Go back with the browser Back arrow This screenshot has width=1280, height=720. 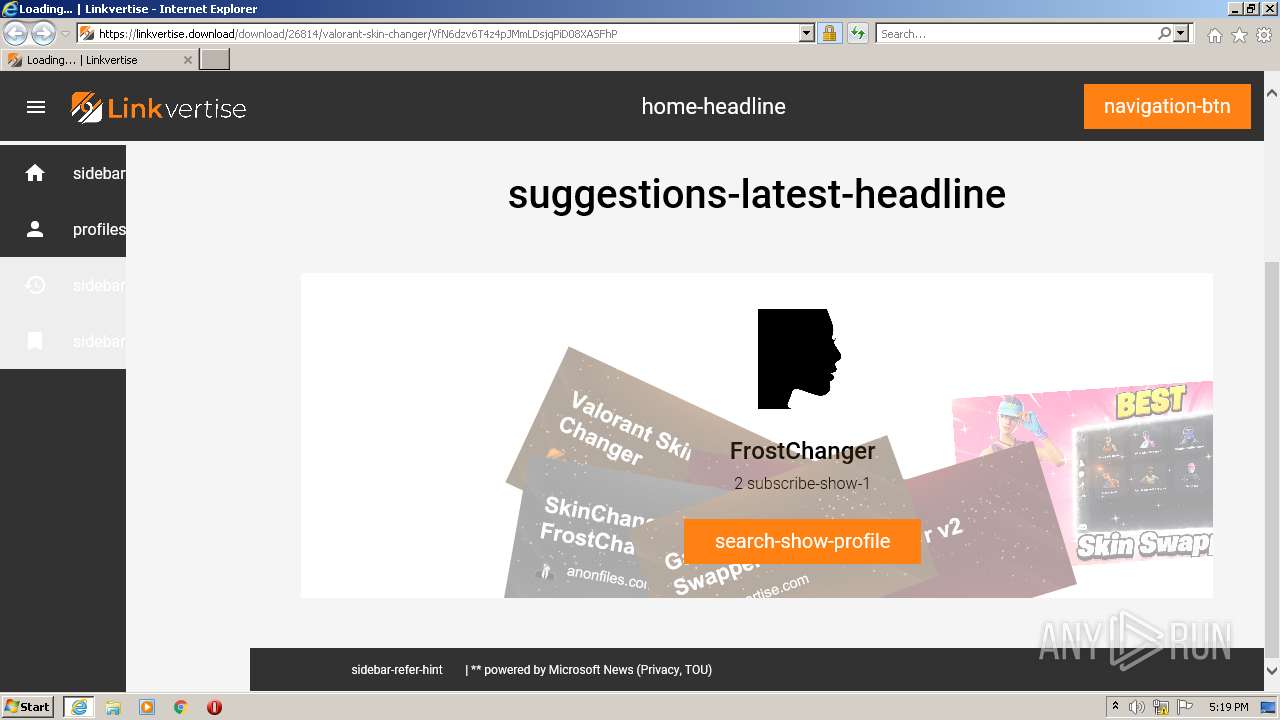16,33
